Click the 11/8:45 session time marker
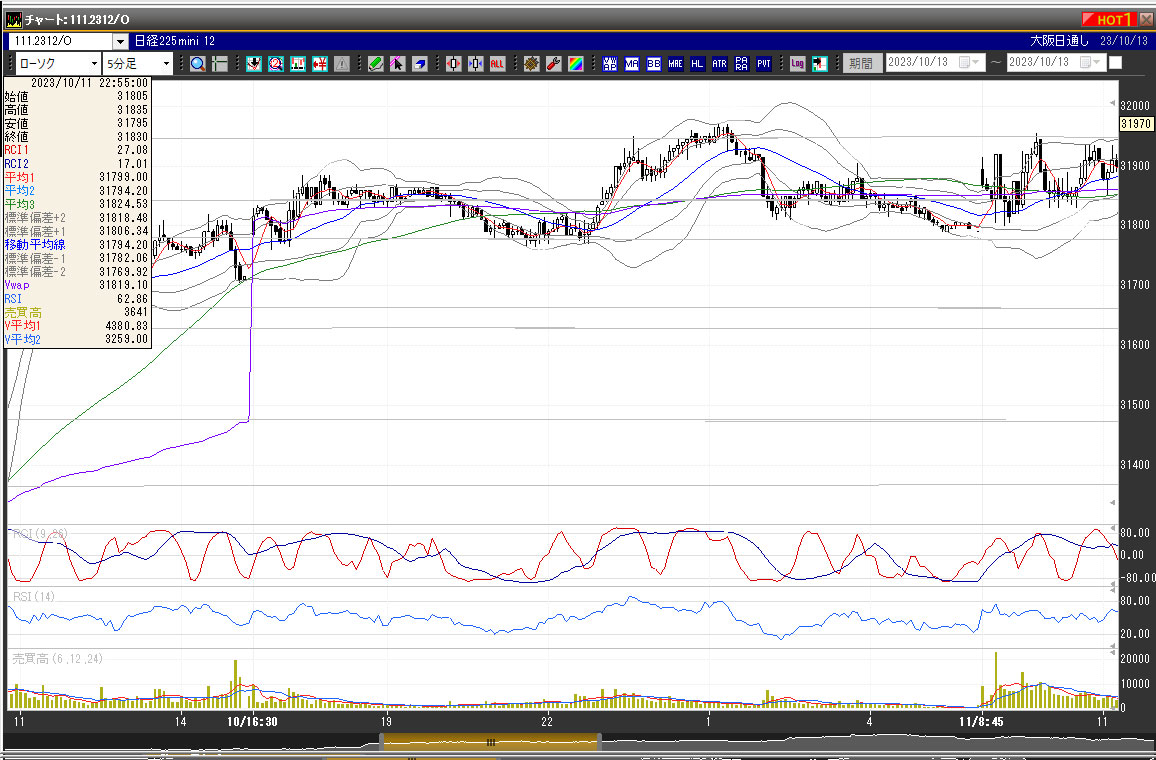Screen dimensions: 1156x760 click(983, 721)
